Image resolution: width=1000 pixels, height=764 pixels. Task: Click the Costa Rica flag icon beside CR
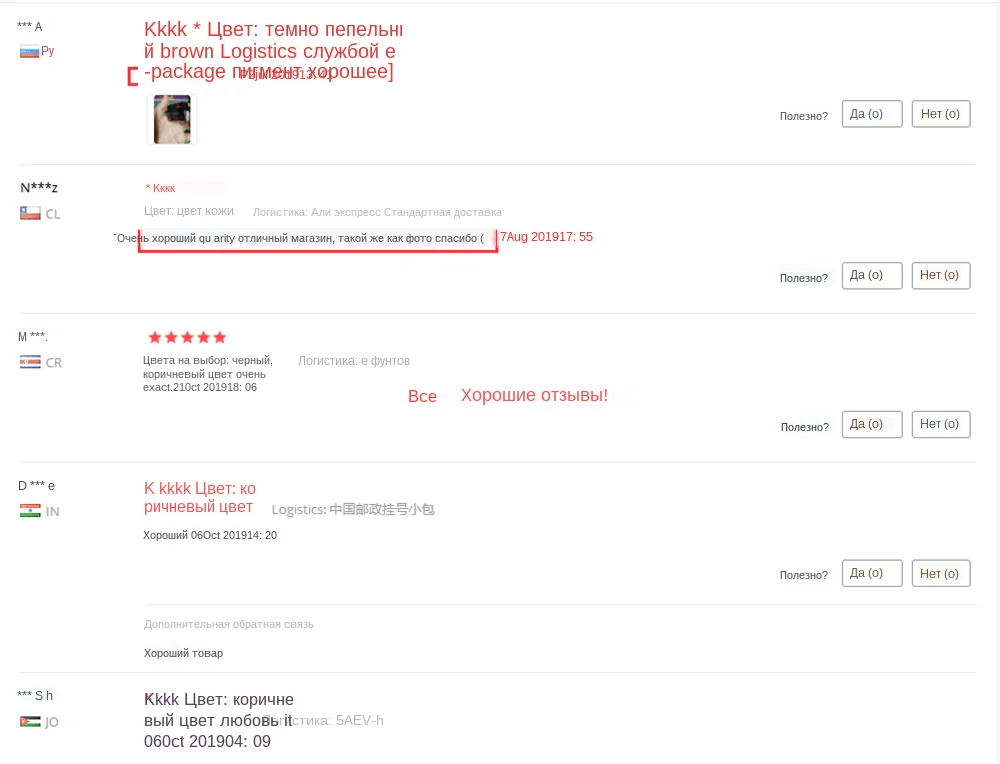30,362
